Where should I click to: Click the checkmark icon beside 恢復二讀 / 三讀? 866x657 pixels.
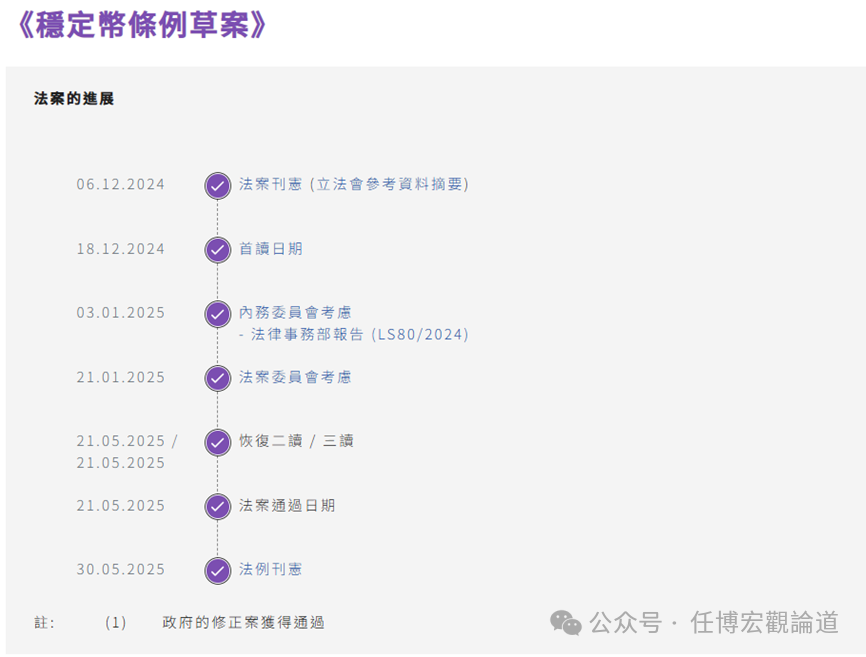[x=217, y=441]
